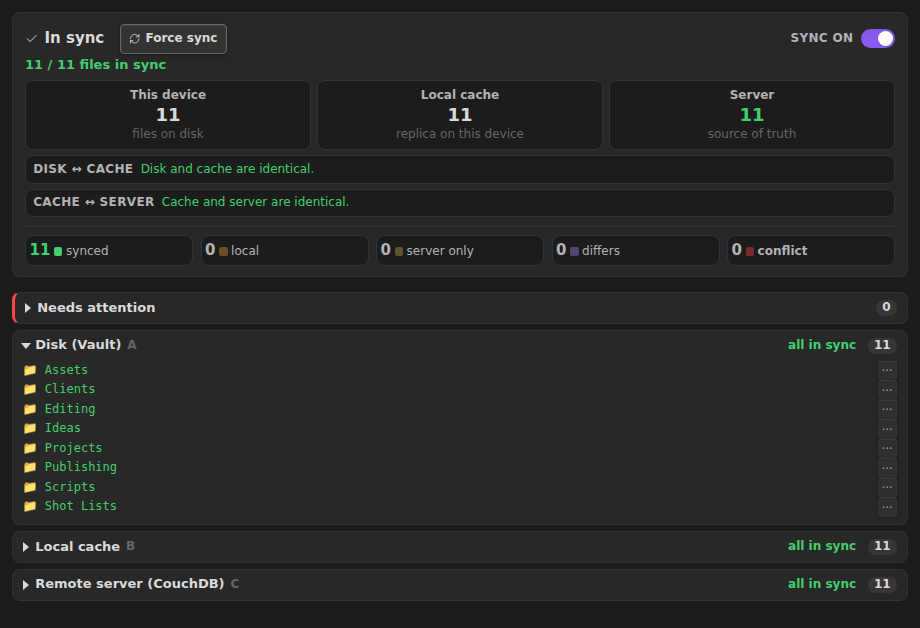920x628 pixels.
Task: Open more options for Clients row
Action: click(x=887, y=390)
